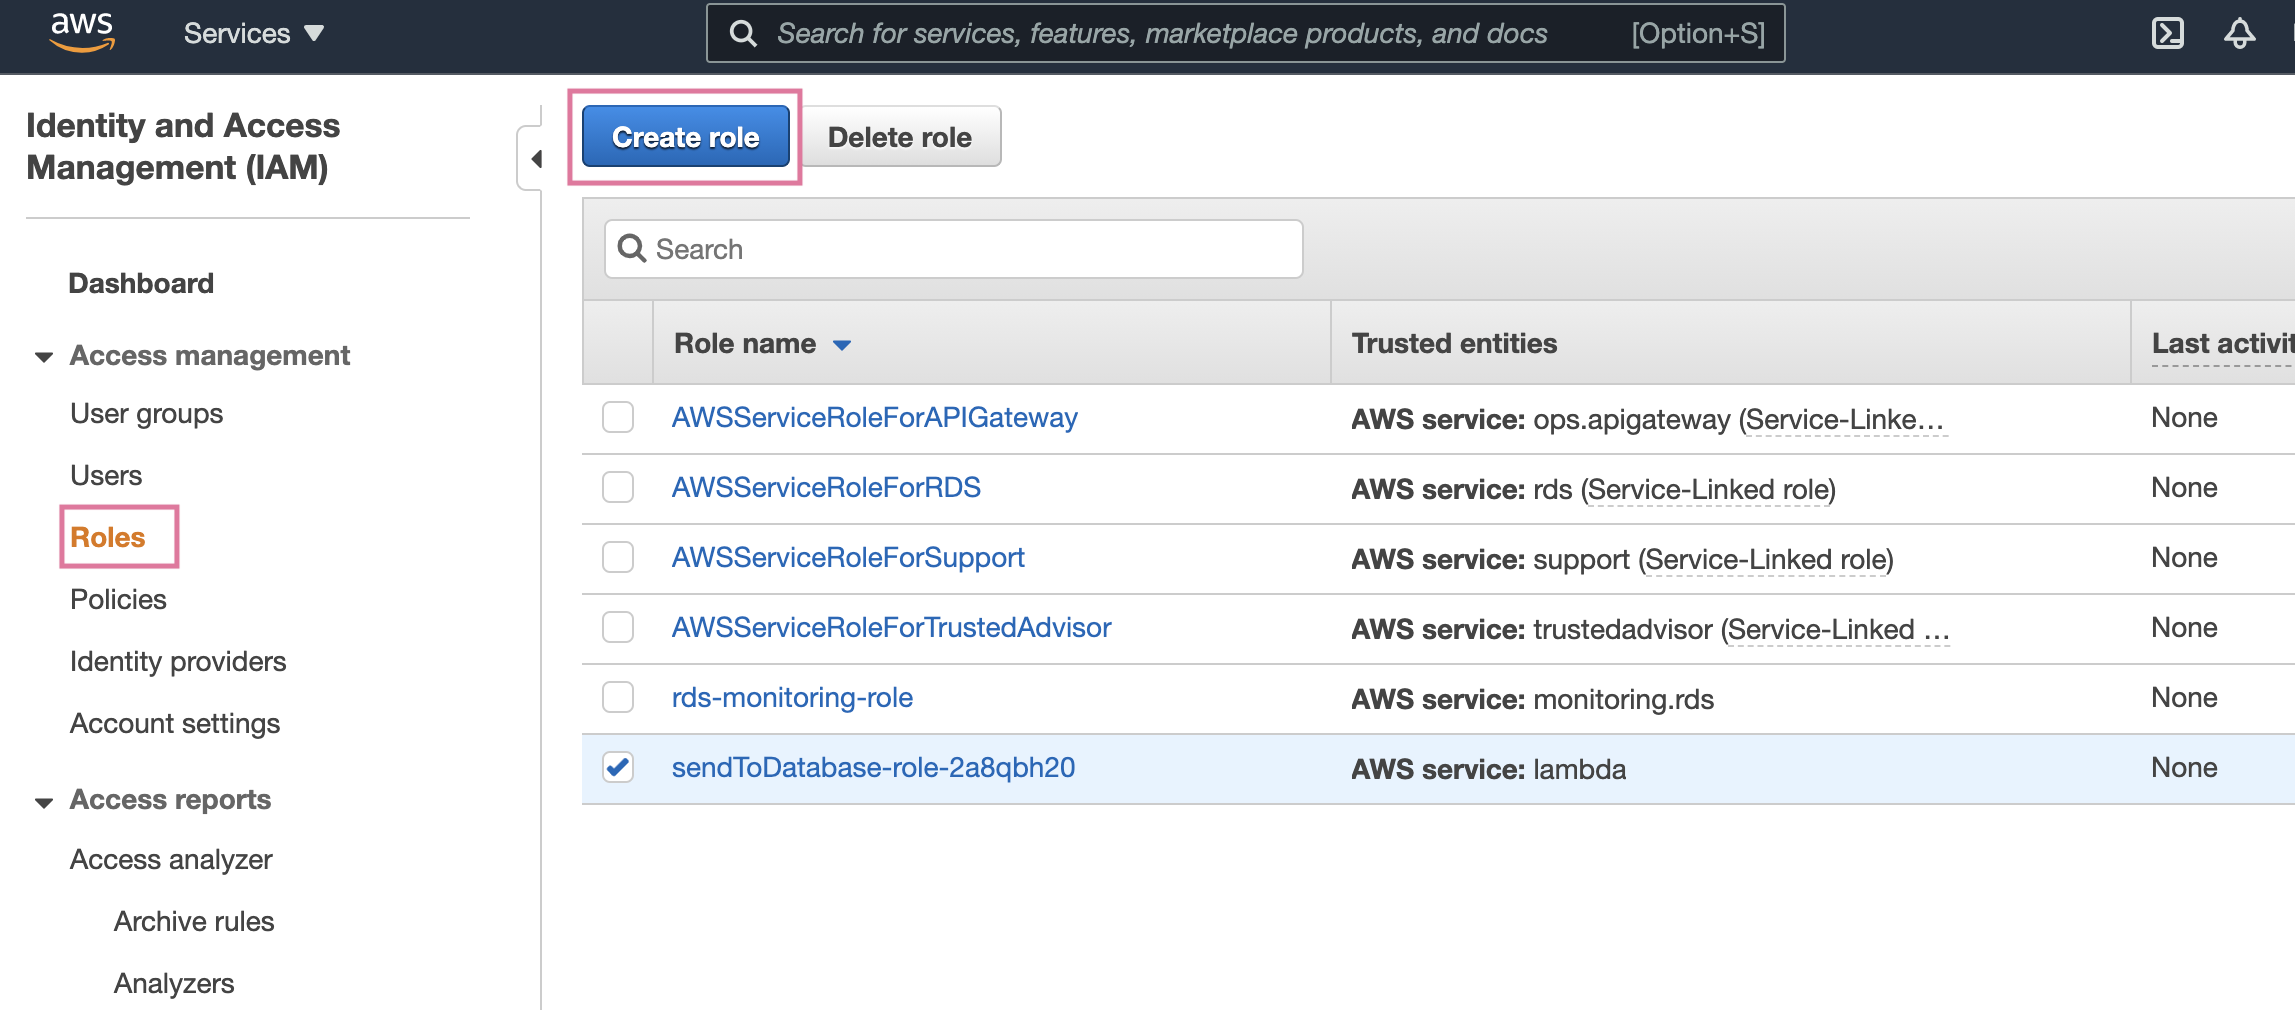The height and width of the screenshot is (1010, 2295).
Task: Click 'AWS service: monitoring.rds' trusted entity text
Action: [x=1533, y=700]
